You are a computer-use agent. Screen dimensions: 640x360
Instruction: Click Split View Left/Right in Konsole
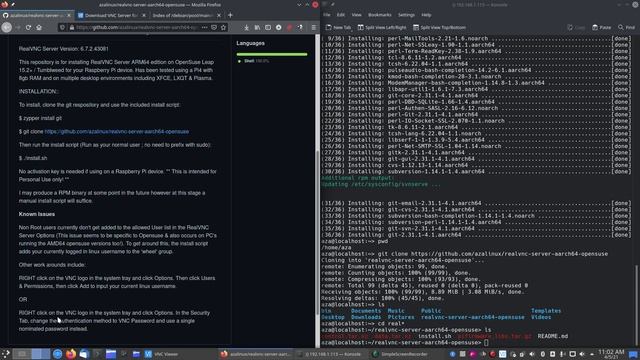click(x=382, y=27)
